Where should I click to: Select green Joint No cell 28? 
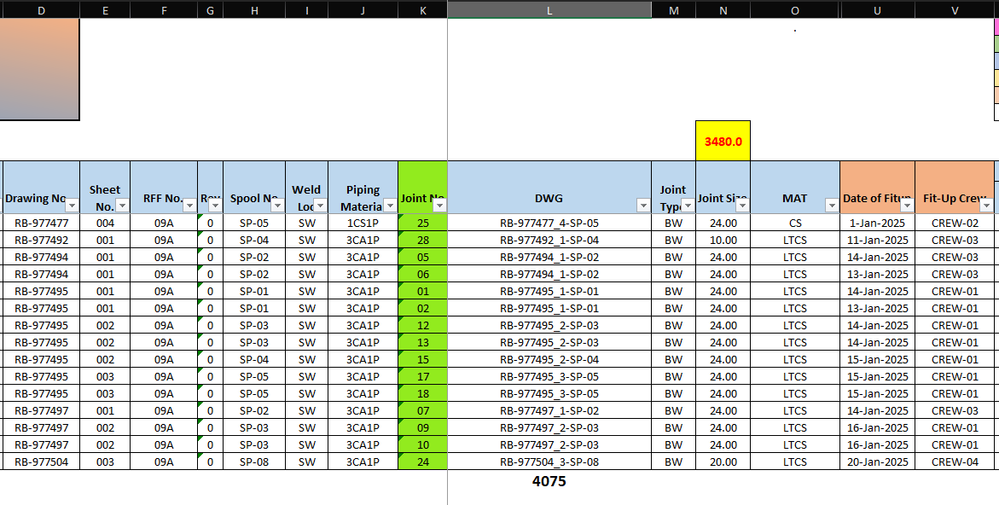pos(423,240)
